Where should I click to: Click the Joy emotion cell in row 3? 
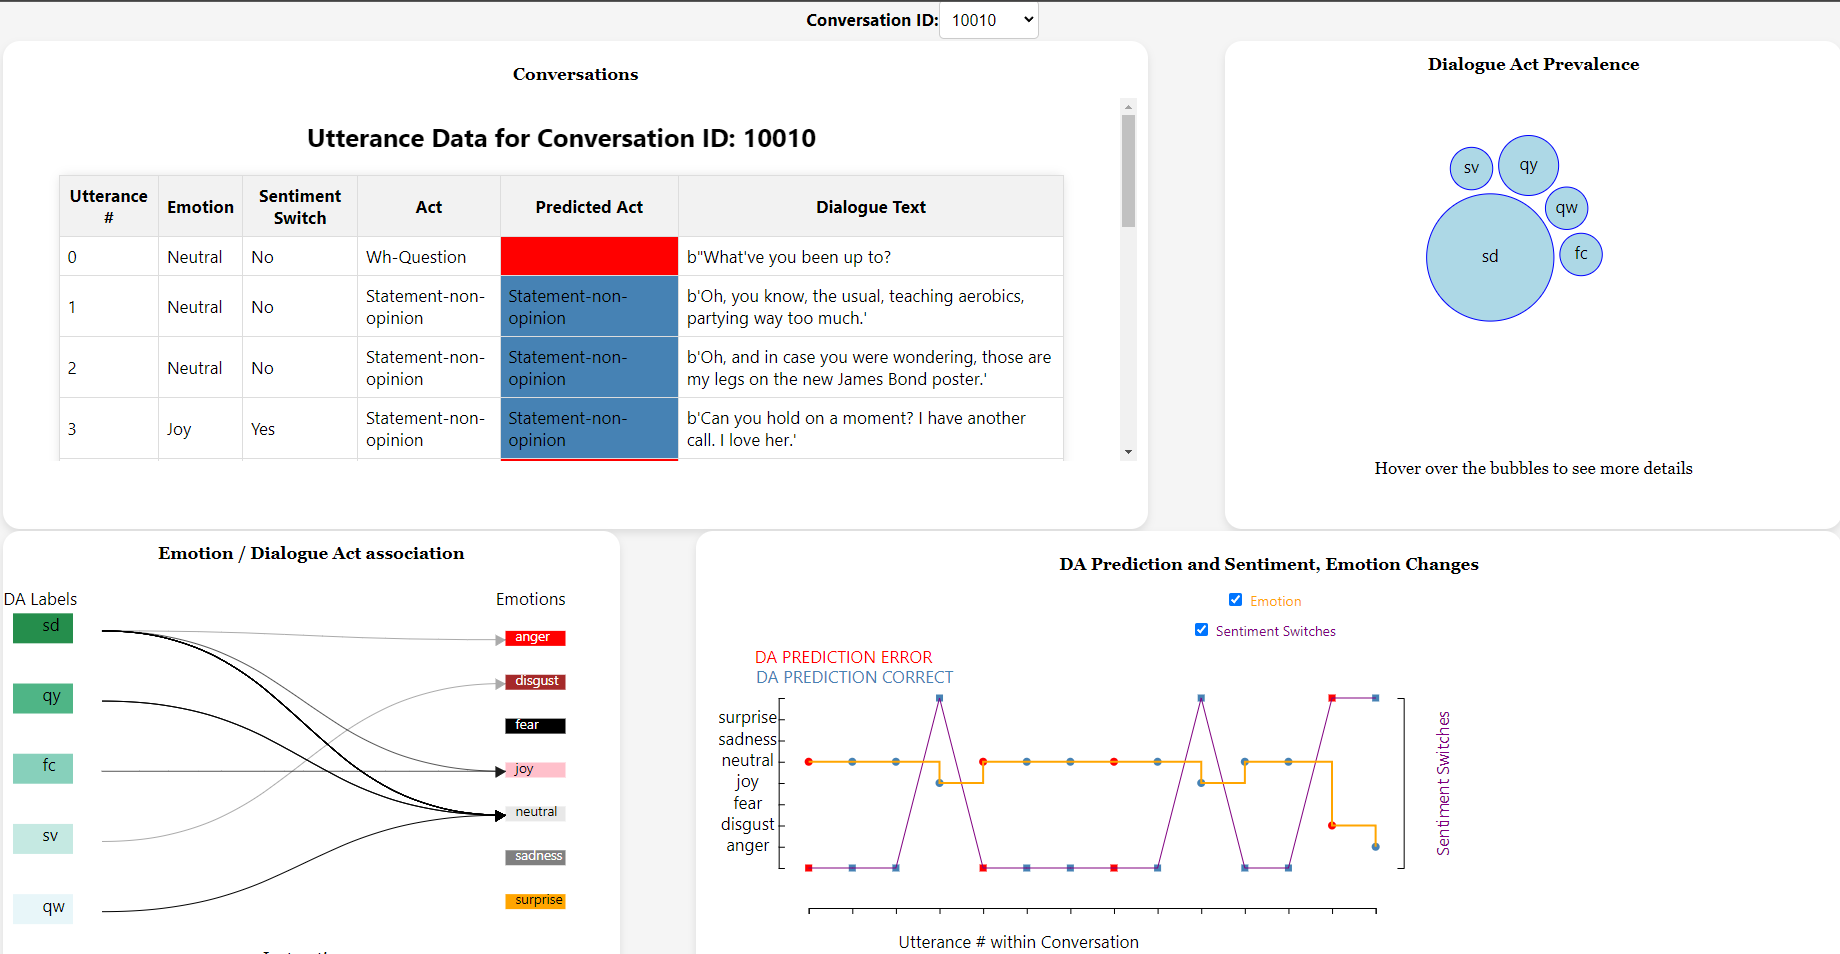(x=200, y=429)
